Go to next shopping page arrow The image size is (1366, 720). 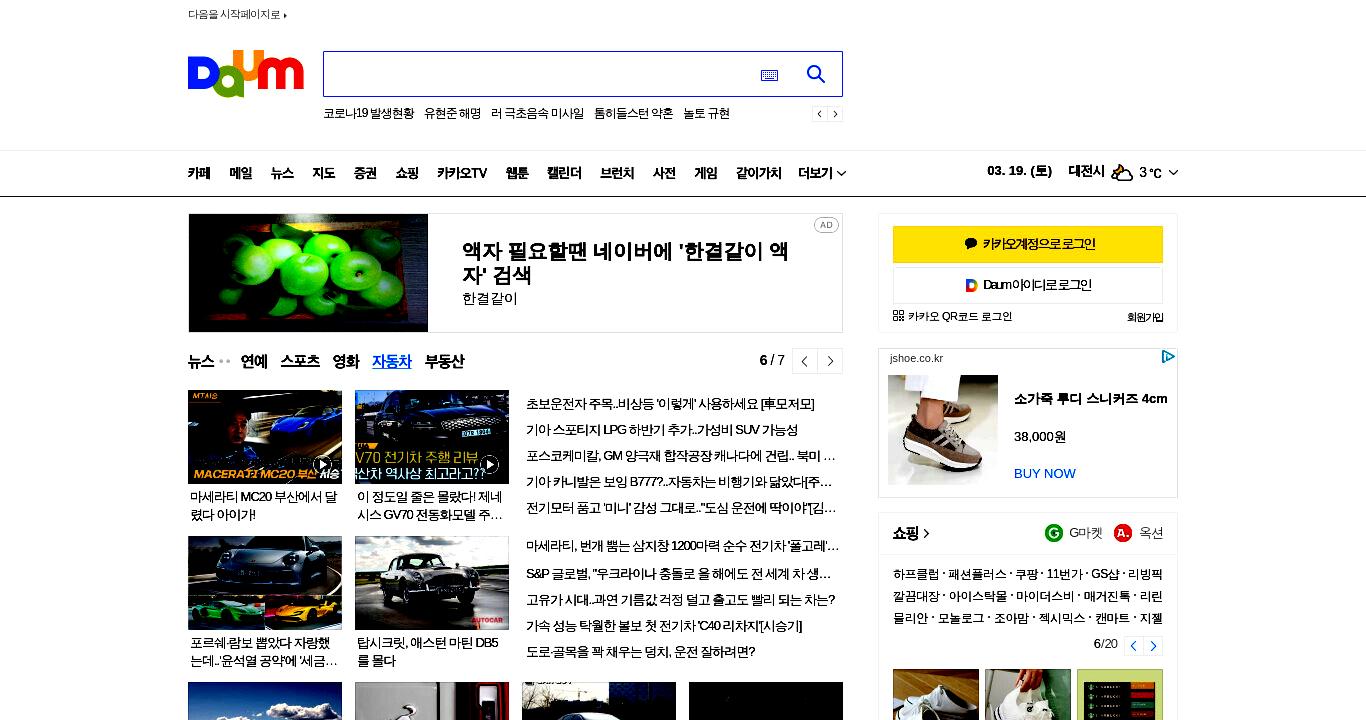pyautogui.click(x=1153, y=646)
